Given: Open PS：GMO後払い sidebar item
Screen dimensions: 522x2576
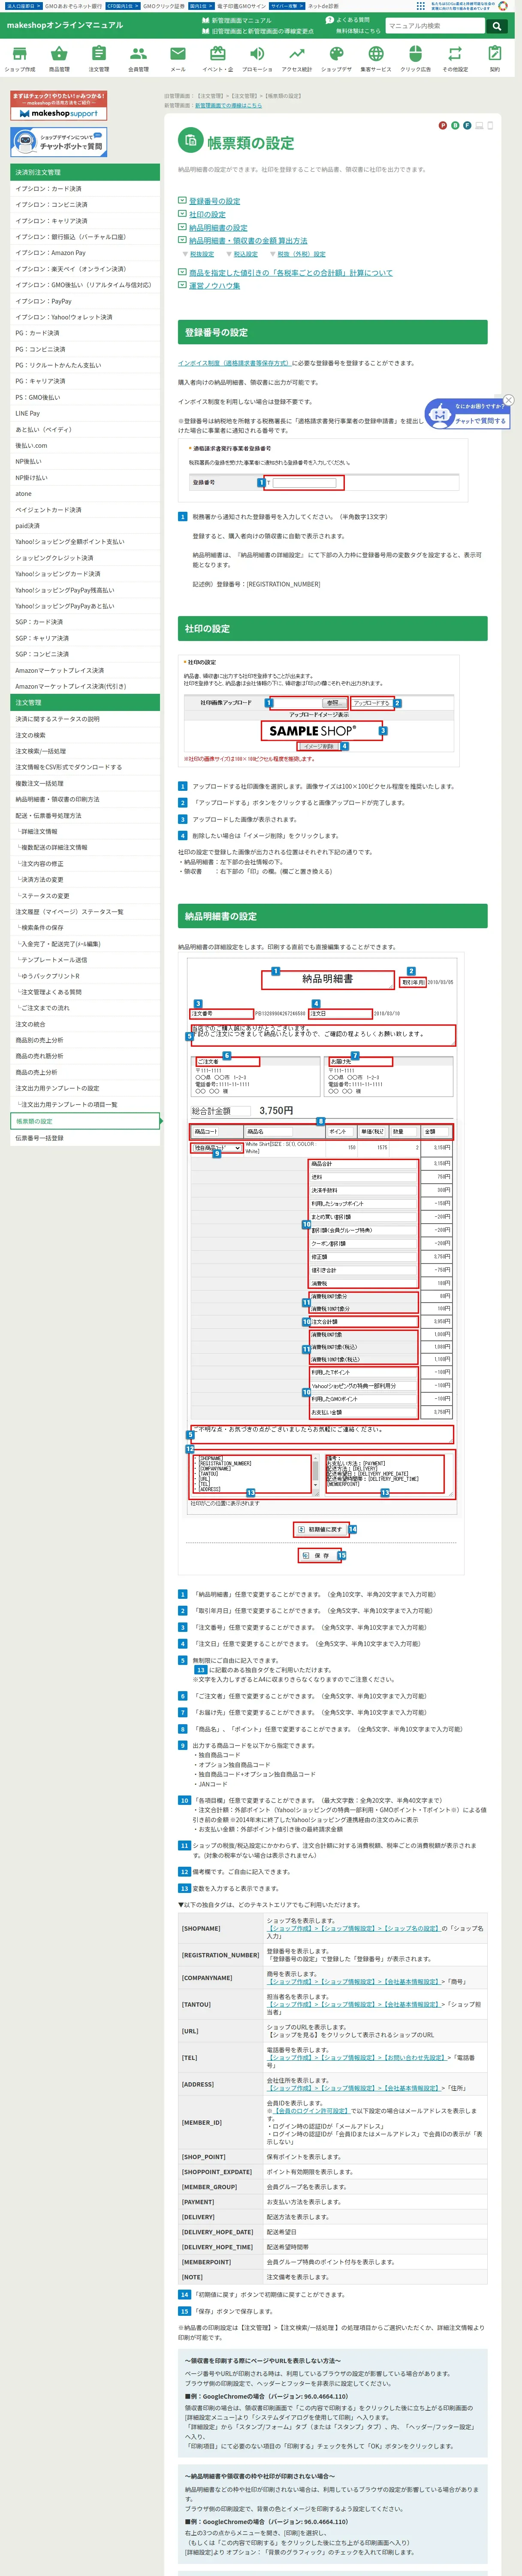Looking at the screenshot, I should pyautogui.click(x=85, y=397).
